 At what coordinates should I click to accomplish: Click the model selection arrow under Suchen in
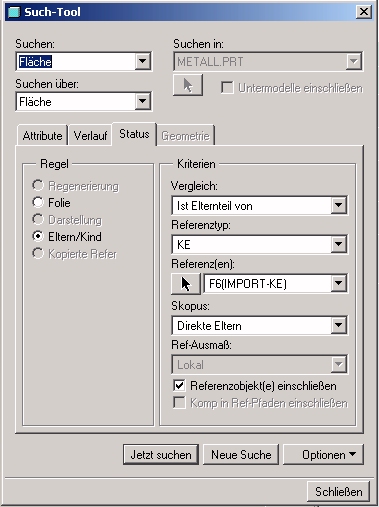pyautogui.click(x=188, y=85)
